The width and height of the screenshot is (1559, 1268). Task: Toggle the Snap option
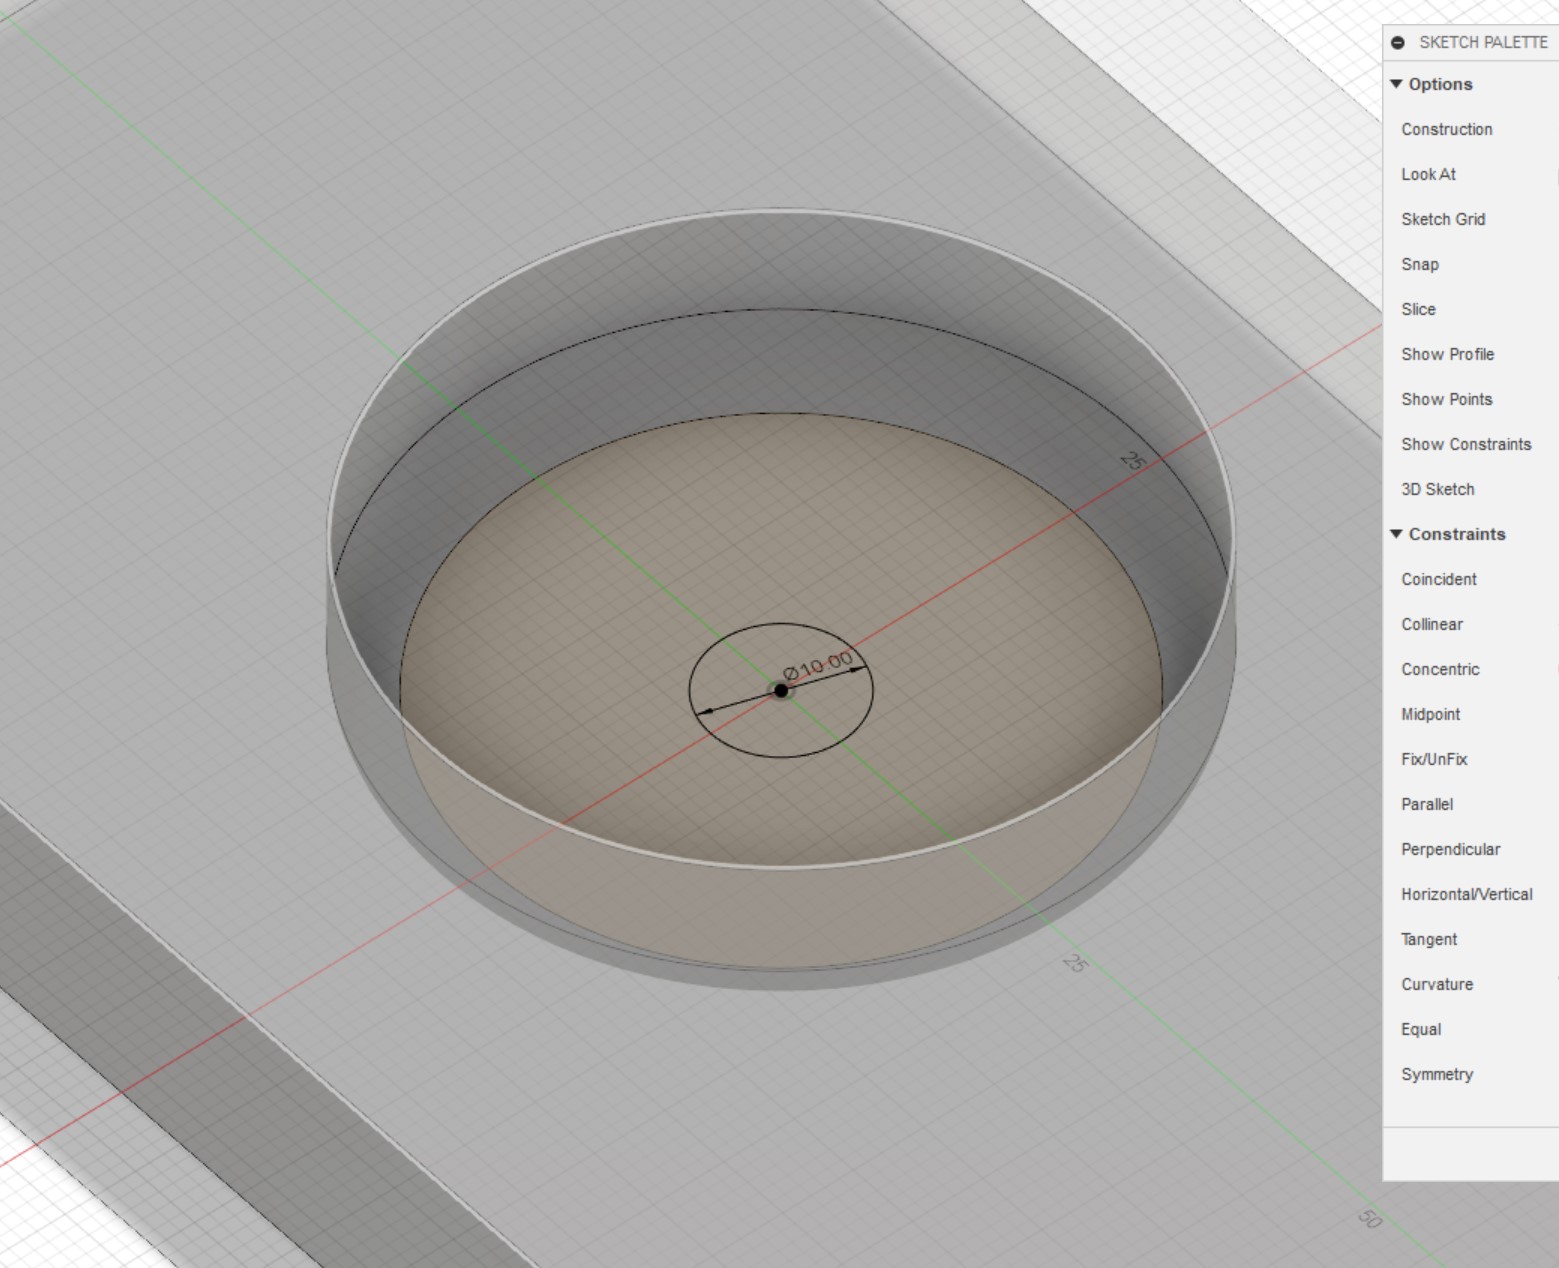pyautogui.click(x=1420, y=264)
